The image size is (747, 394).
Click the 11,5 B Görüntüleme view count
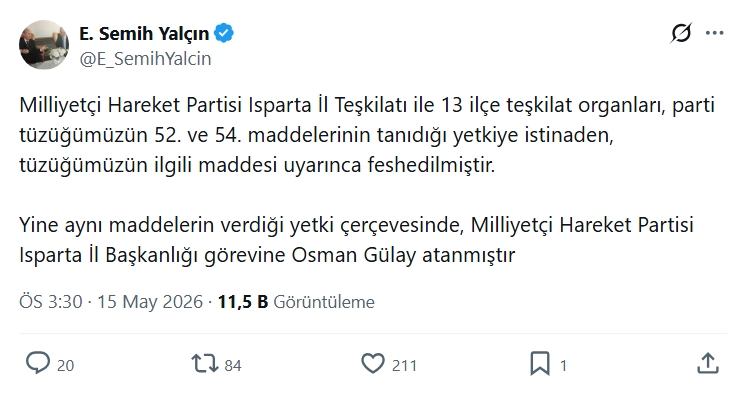pyautogui.click(x=296, y=302)
